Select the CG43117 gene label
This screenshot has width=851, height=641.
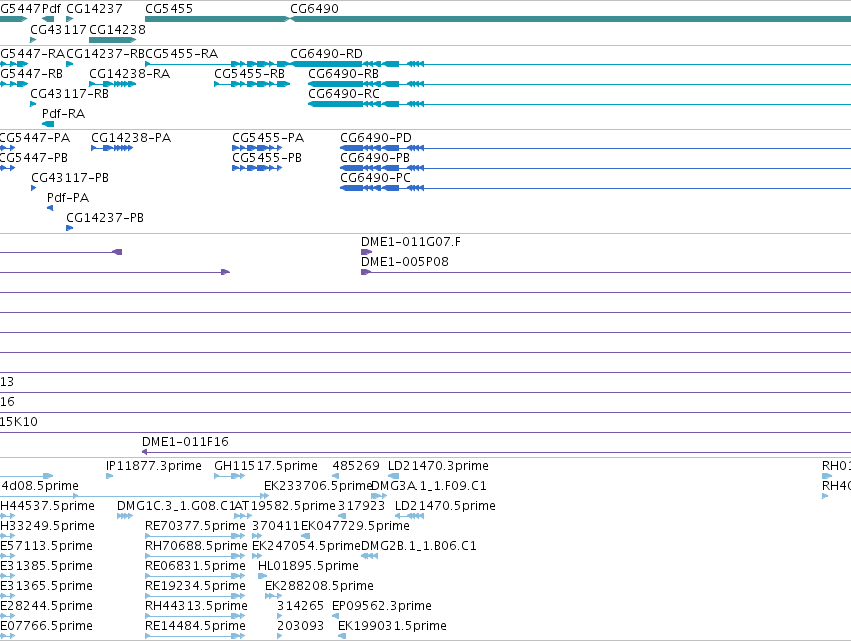tap(58, 29)
